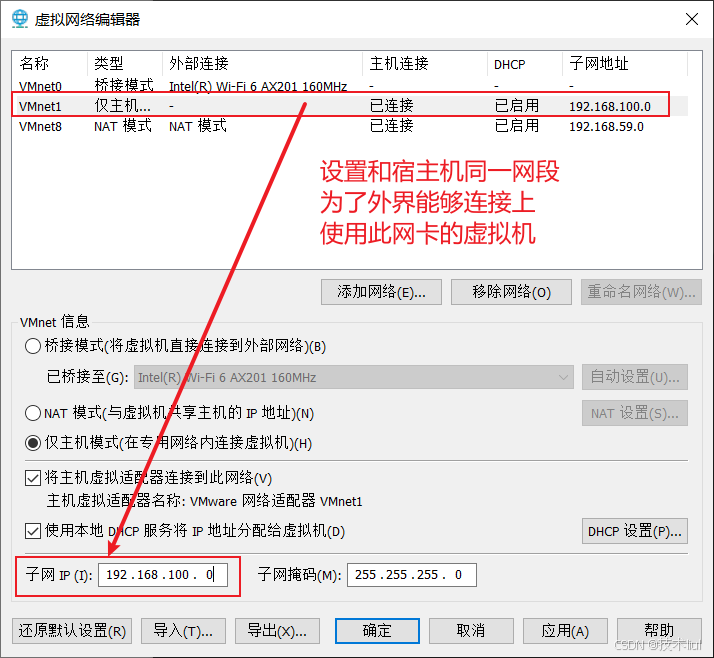
Task: Click subnet address 192.168.59.0 cell
Action: [x=606, y=127]
